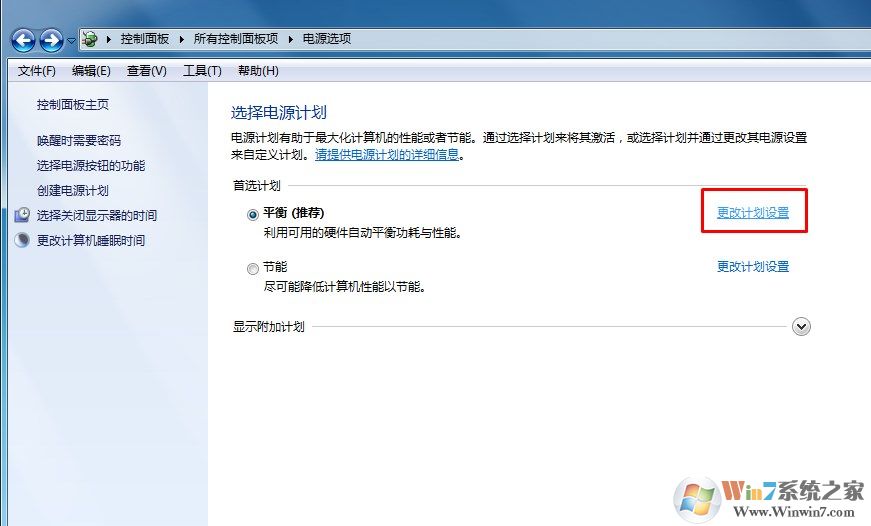871x526 pixels.
Task: Click the Back navigation arrow
Action: coord(23,40)
